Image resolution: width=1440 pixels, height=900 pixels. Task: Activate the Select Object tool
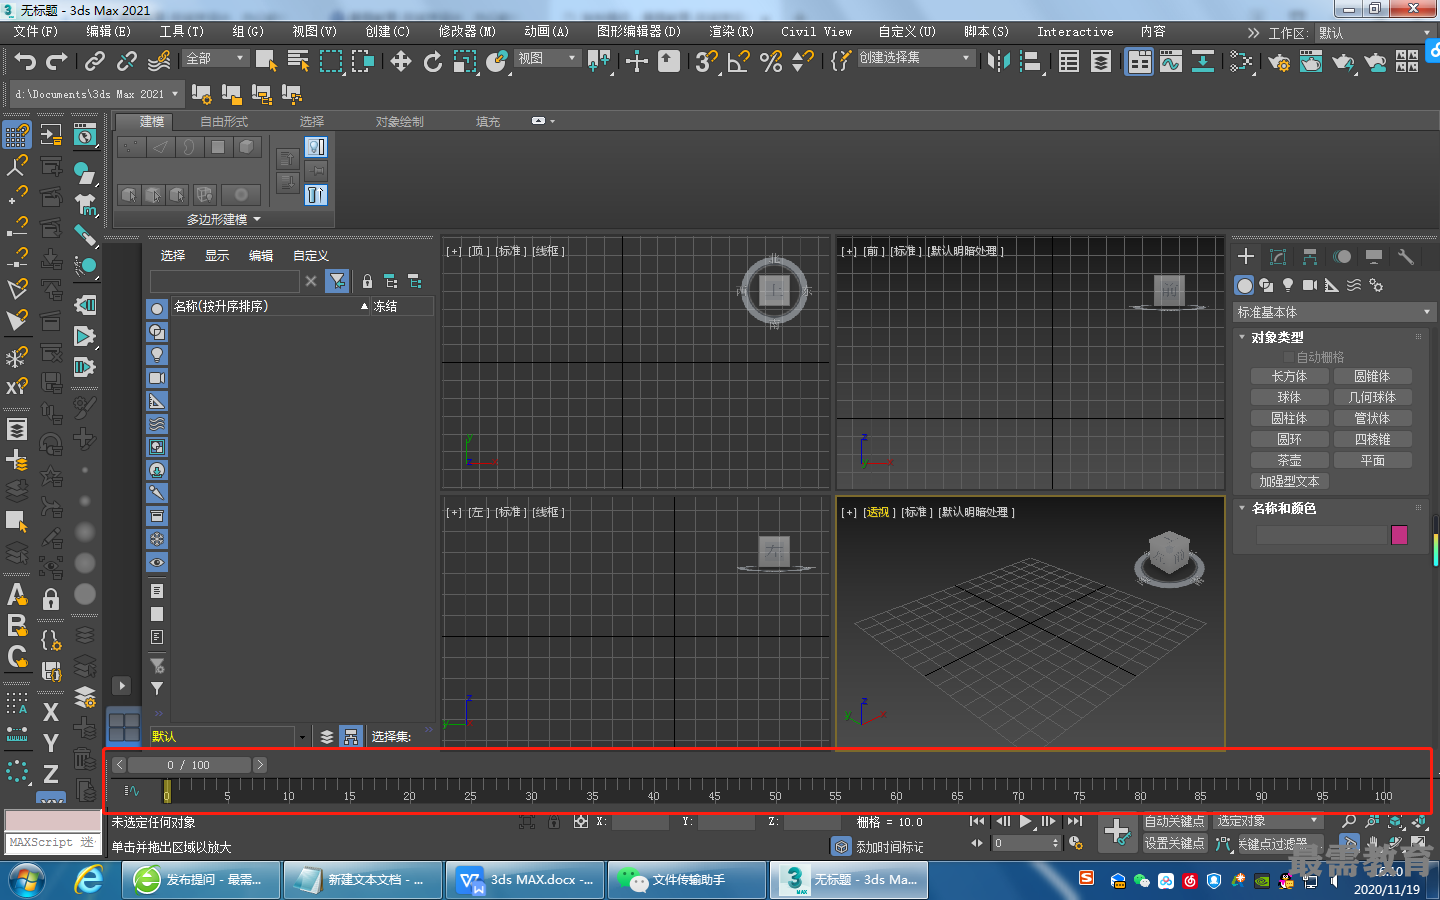coord(266,61)
